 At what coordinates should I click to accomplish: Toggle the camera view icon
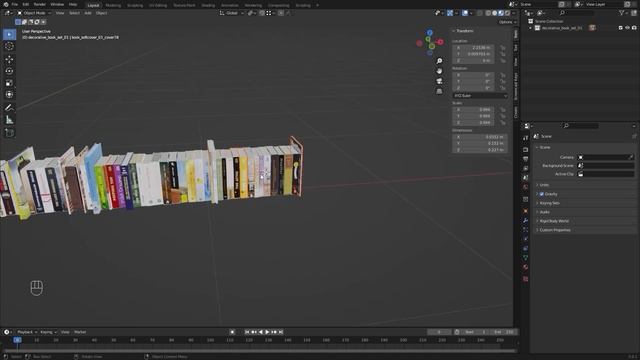(x=439, y=81)
